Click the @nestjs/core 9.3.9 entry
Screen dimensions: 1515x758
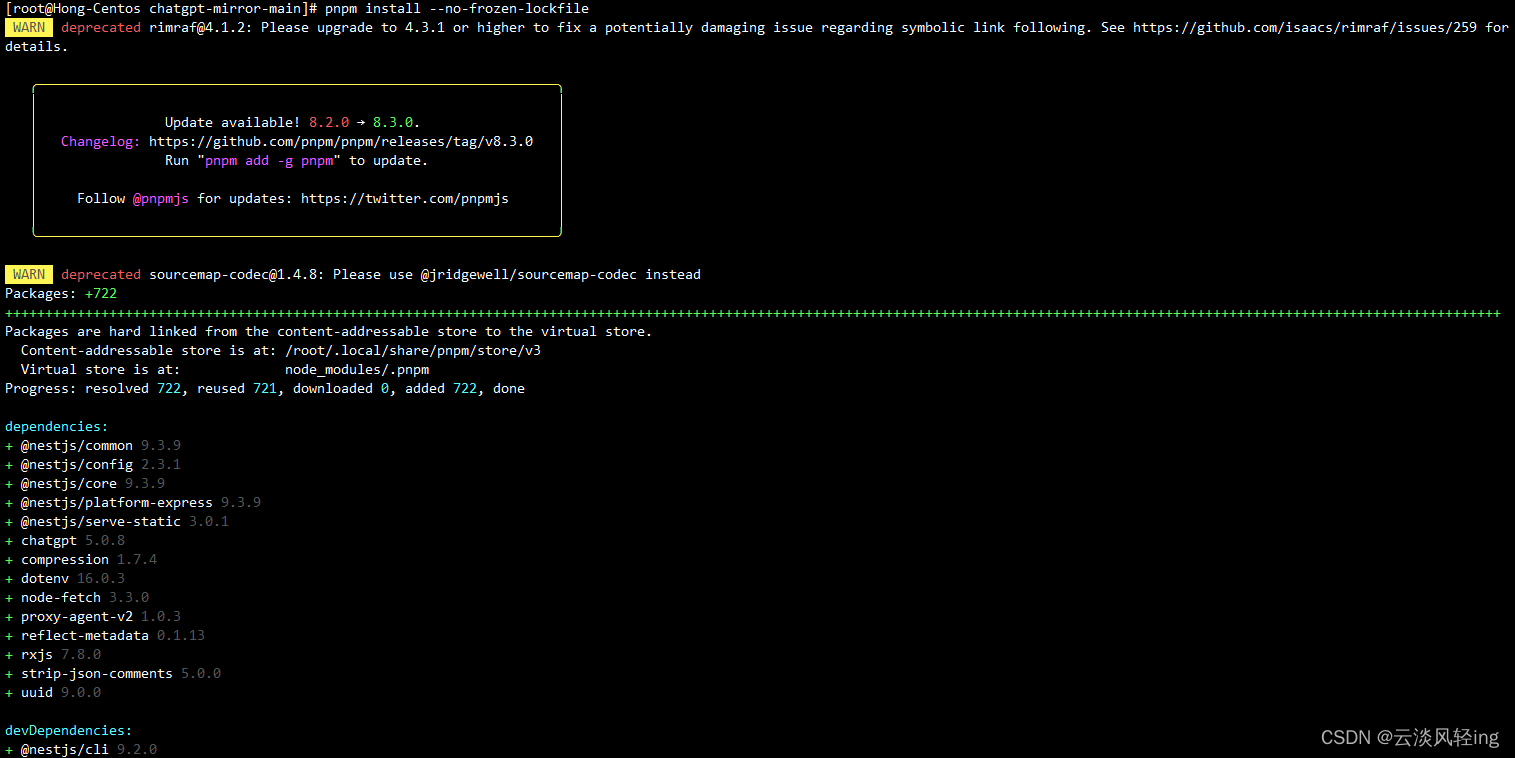tap(85, 483)
